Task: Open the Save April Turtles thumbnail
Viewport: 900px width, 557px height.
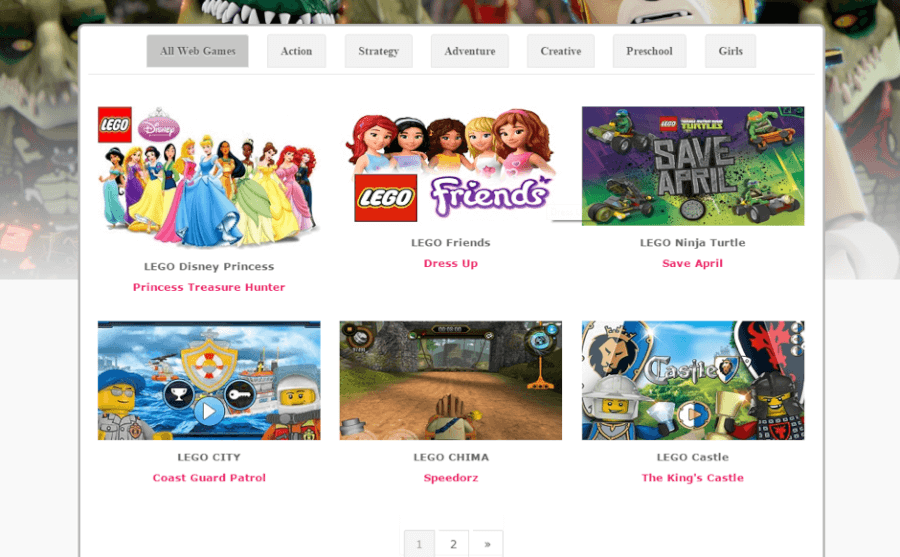Action: click(x=693, y=165)
